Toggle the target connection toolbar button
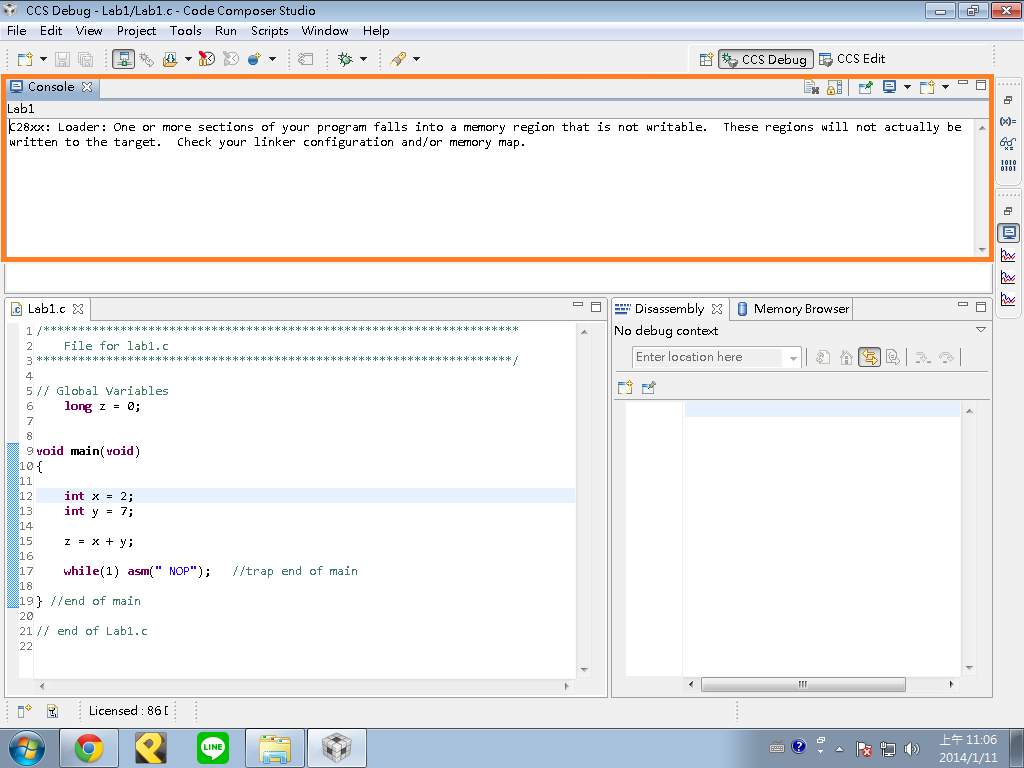Viewport: 1024px width, 768px height. pos(124,59)
